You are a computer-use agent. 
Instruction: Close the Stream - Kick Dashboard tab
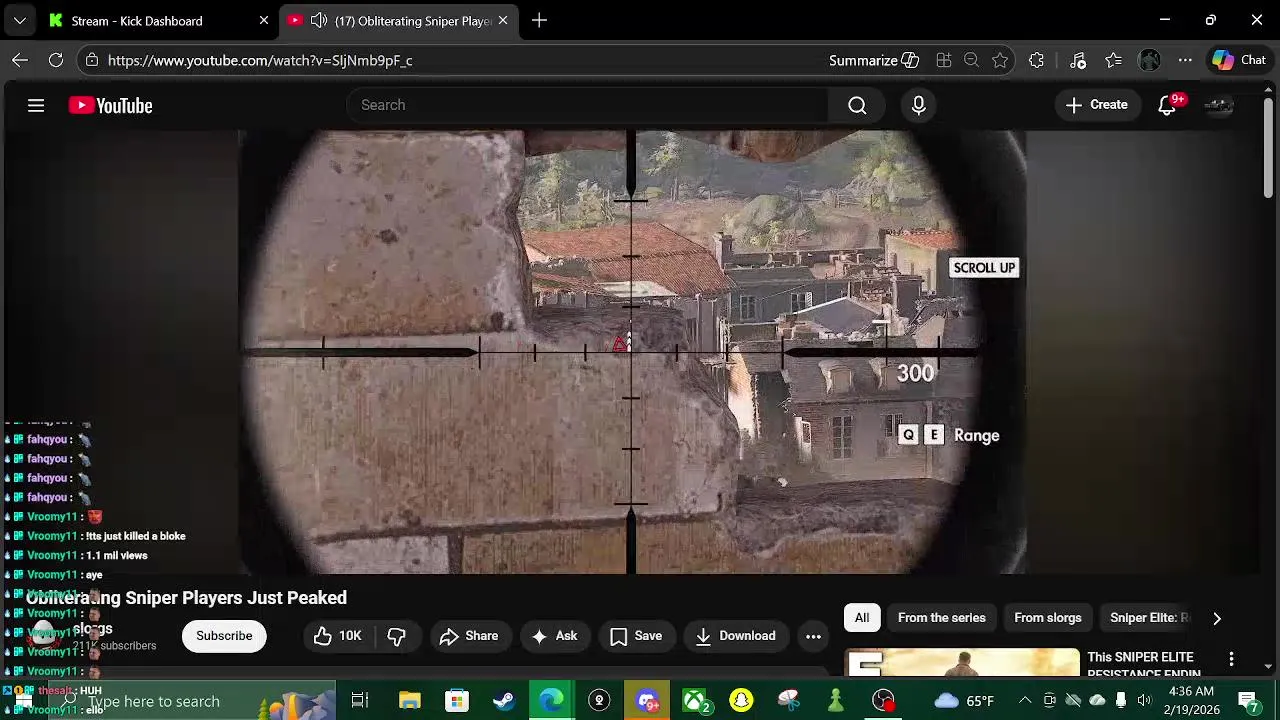tap(264, 20)
